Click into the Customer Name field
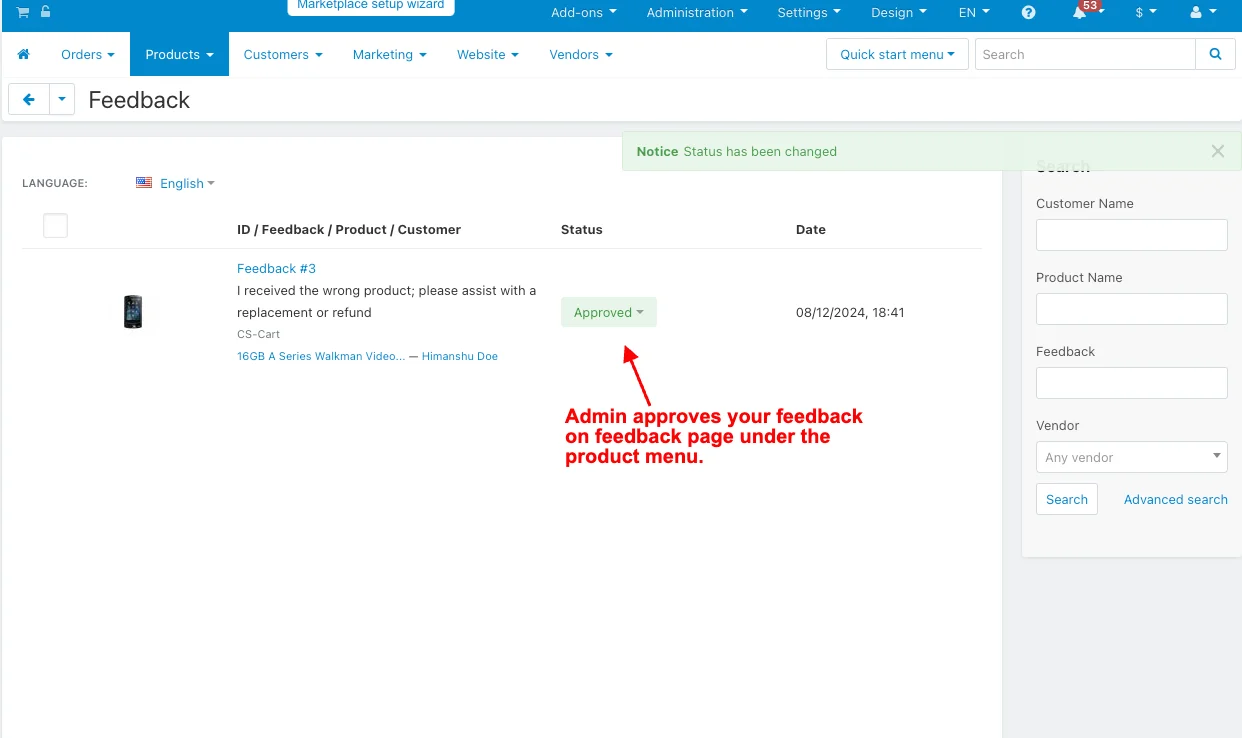This screenshot has width=1242, height=738. tap(1131, 235)
